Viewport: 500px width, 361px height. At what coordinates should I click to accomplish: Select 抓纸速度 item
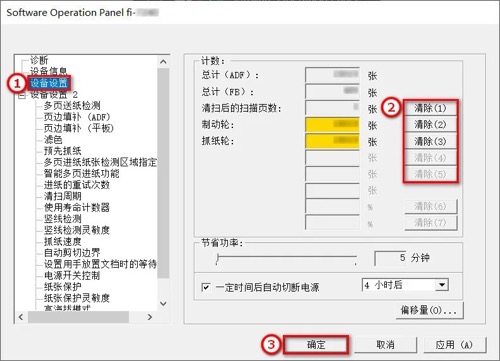tap(62, 241)
